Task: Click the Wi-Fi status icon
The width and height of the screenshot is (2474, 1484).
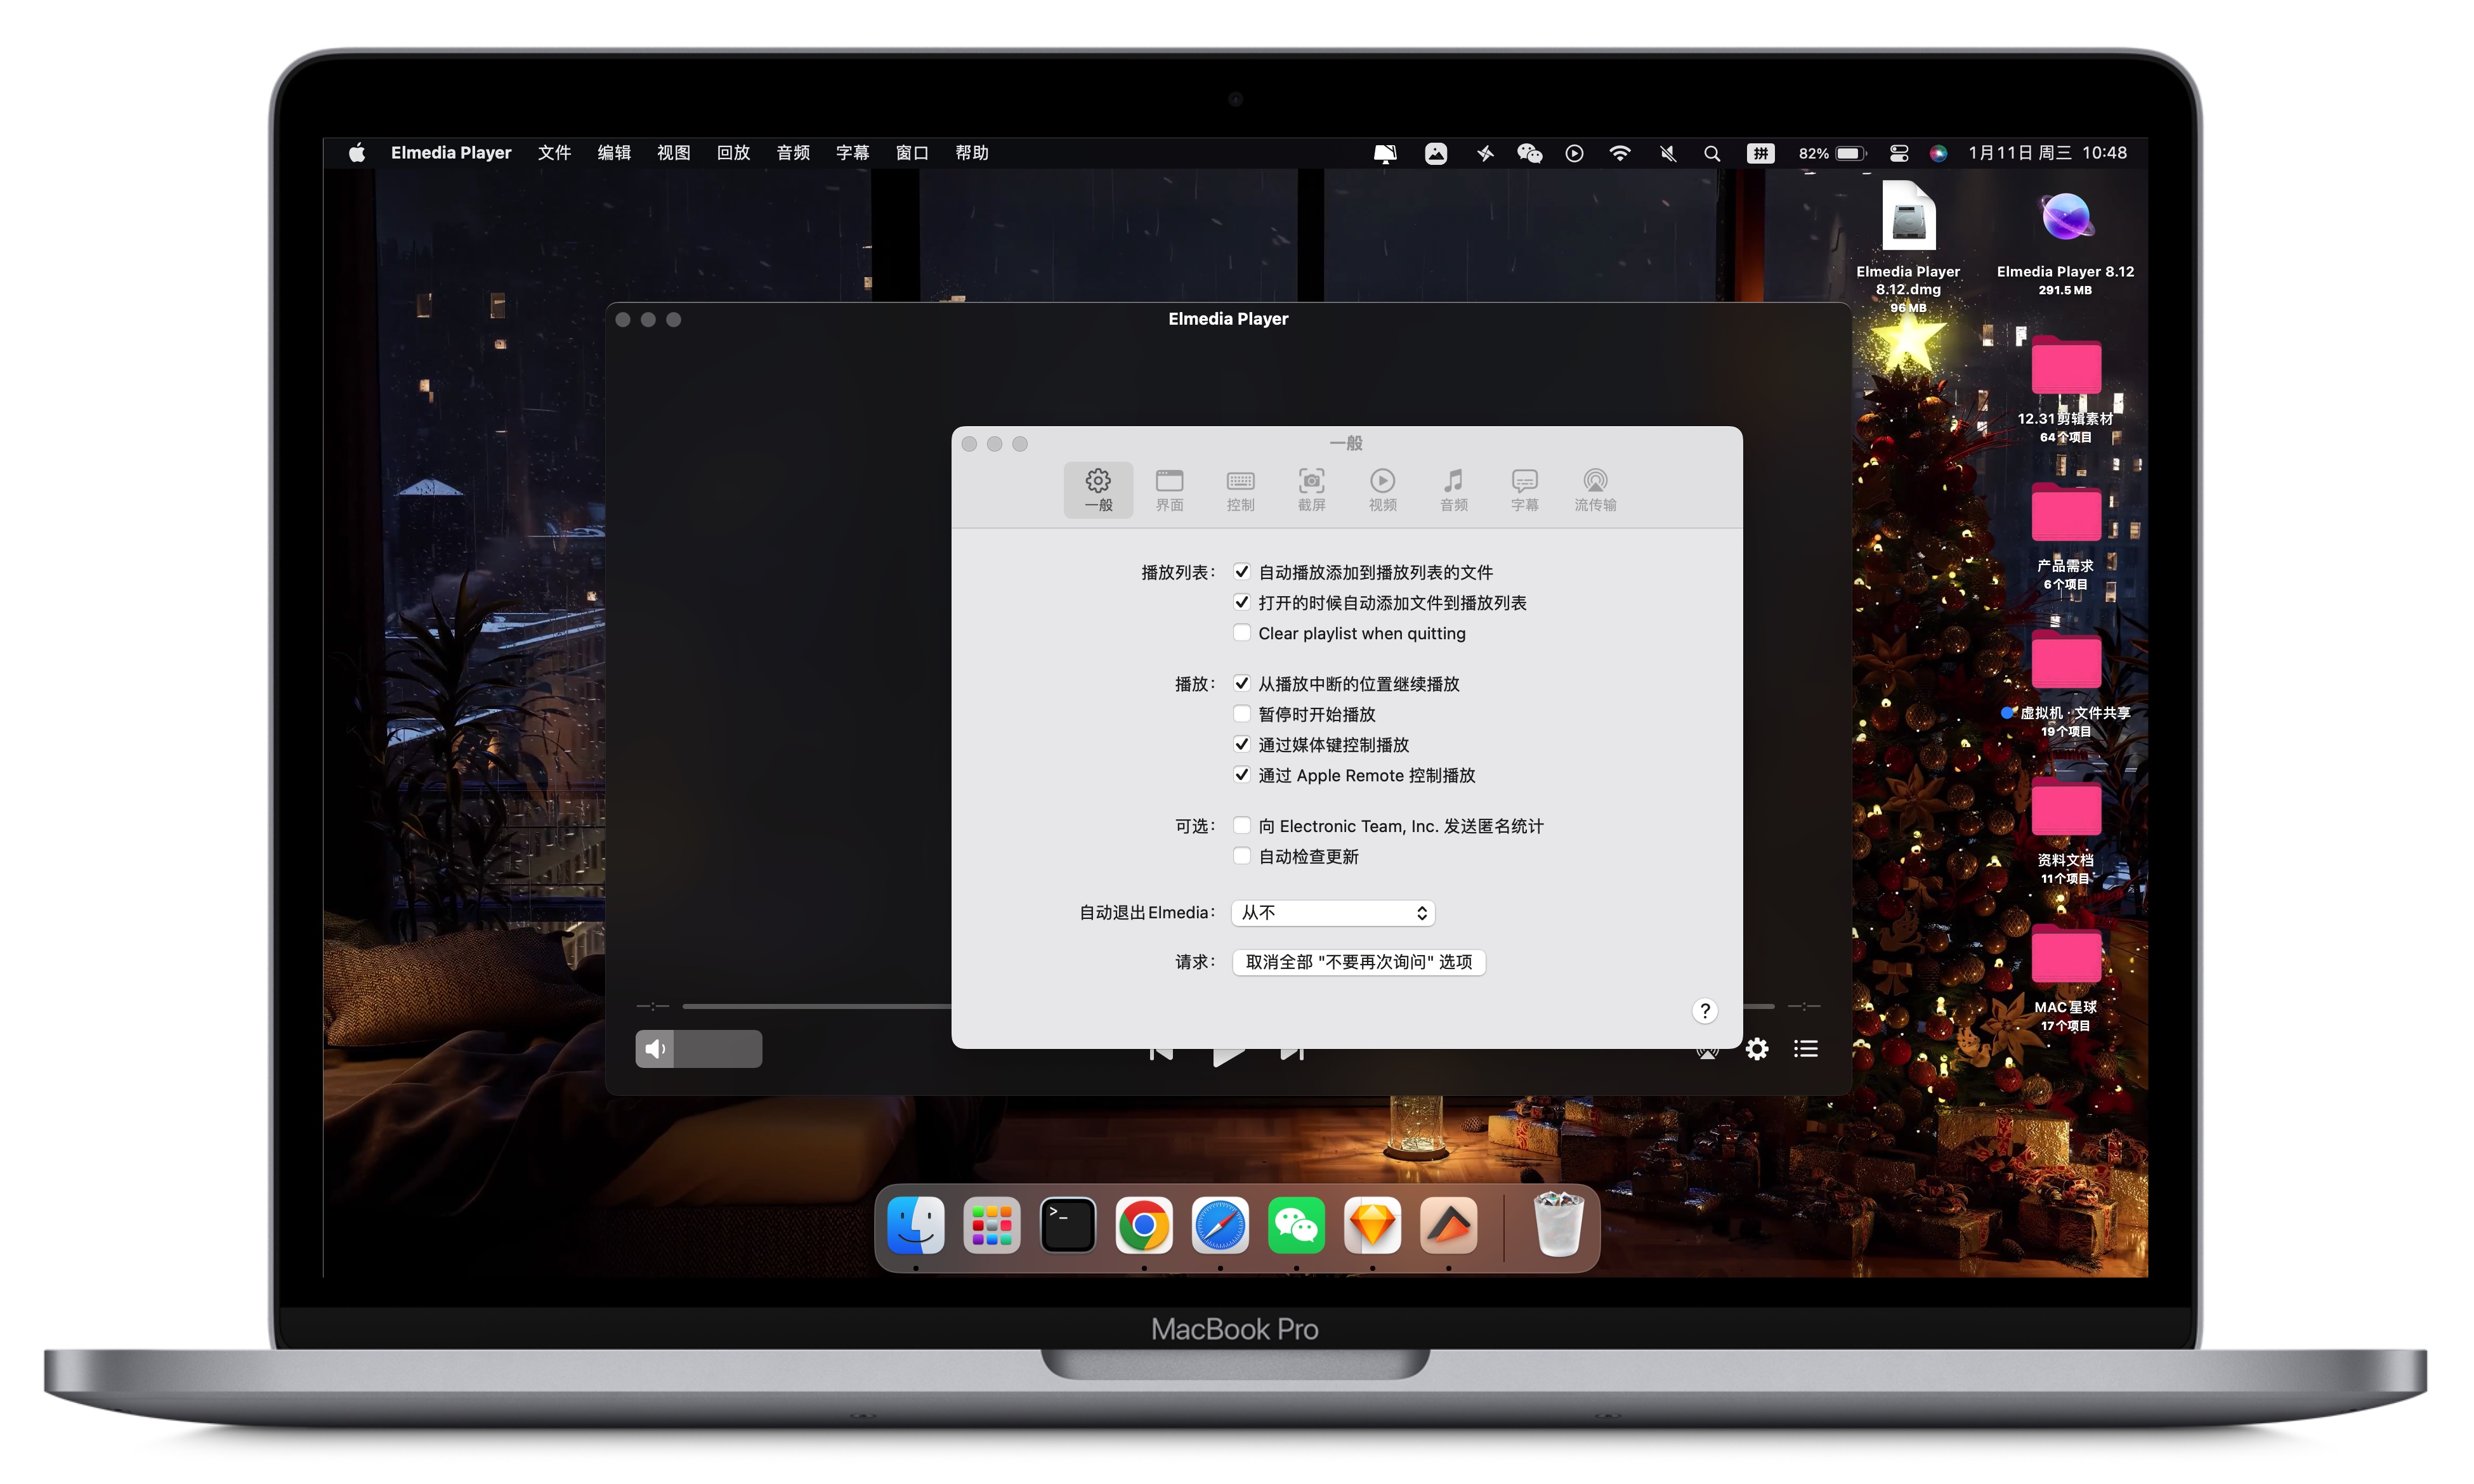Action: 1620,153
